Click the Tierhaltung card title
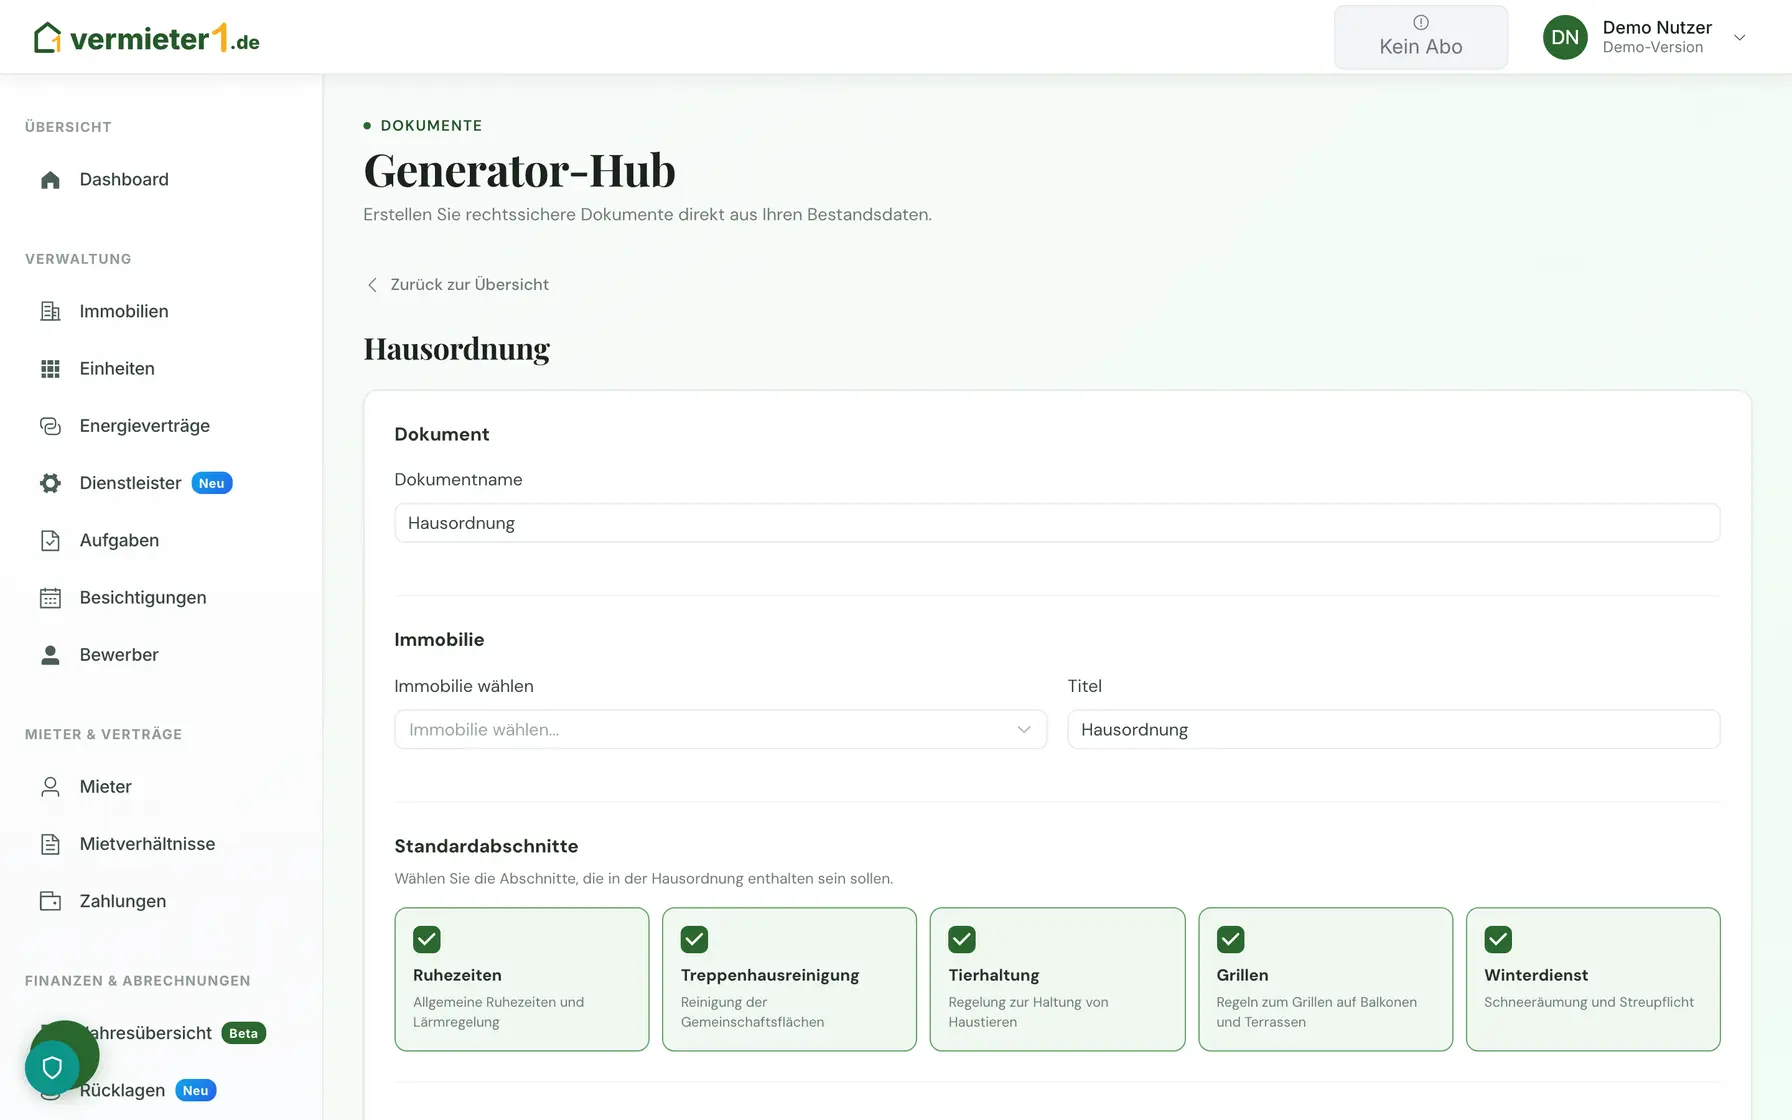Viewport: 1792px width, 1120px height. pyautogui.click(x=994, y=975)
